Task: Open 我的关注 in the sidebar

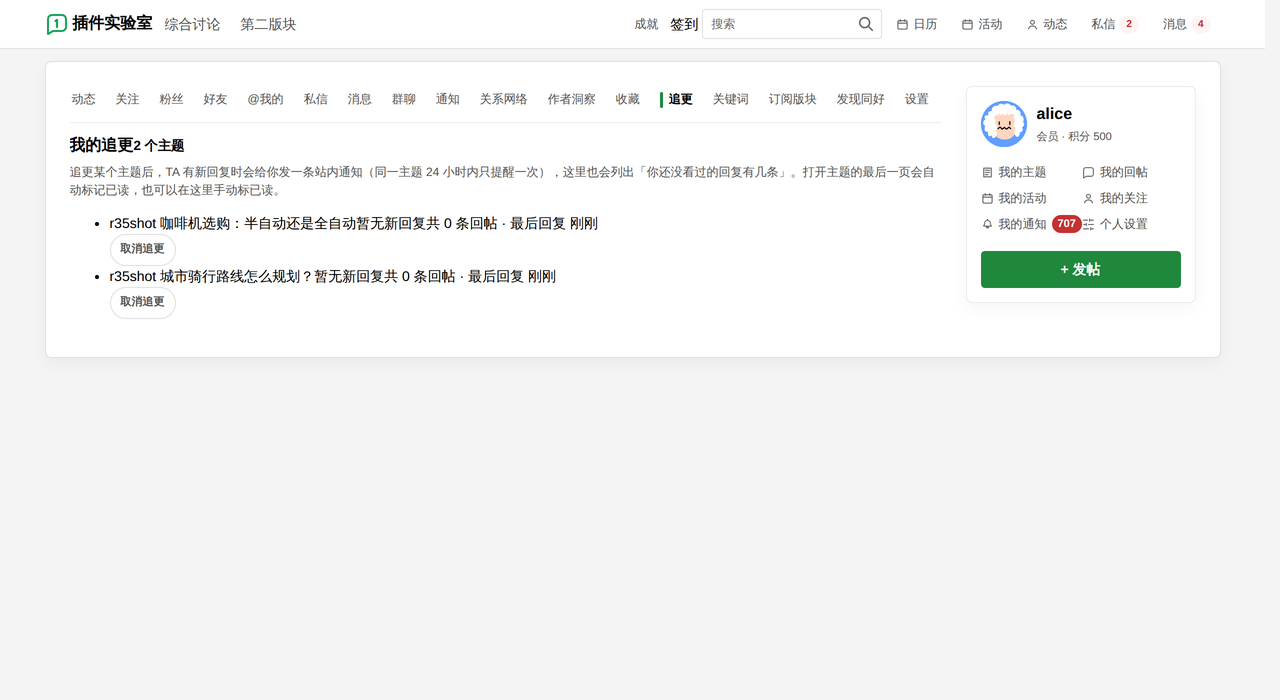Action: pyautogui.click(x=1115, y=198)
